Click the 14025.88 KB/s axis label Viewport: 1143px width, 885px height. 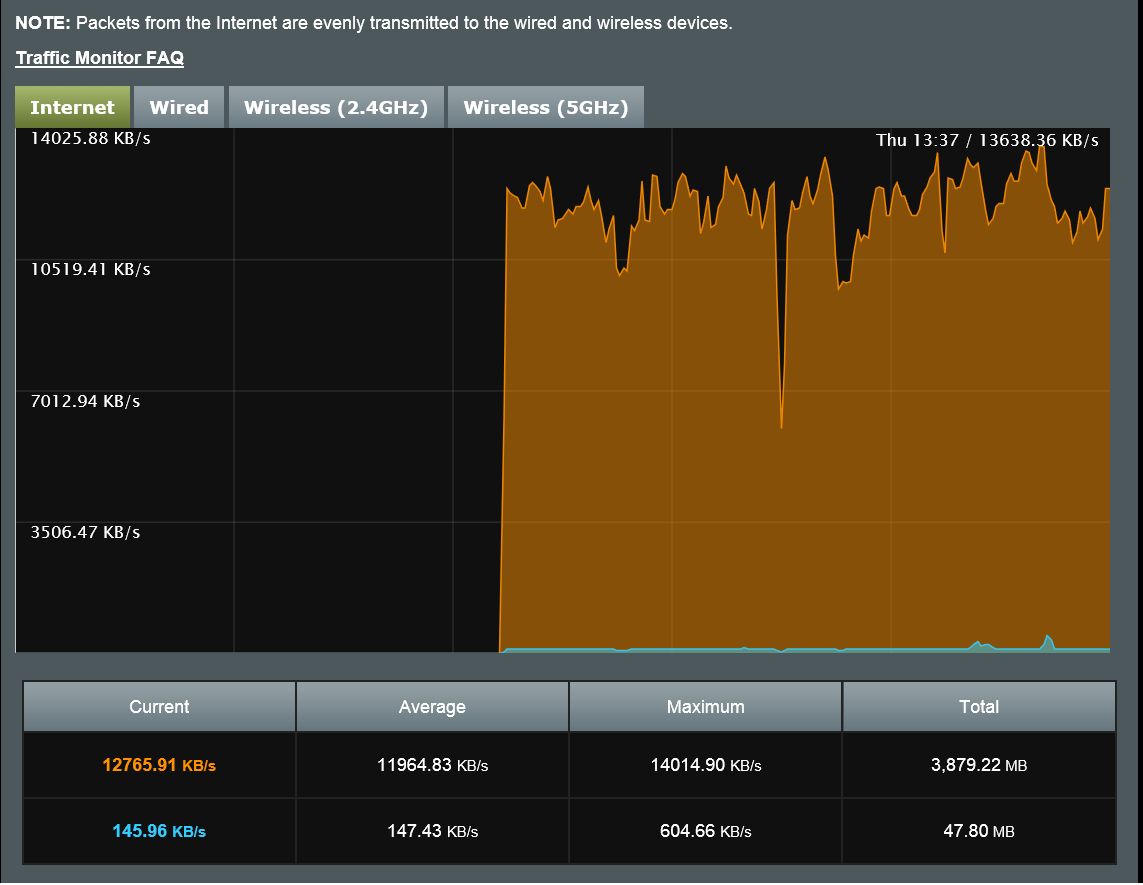90,139
